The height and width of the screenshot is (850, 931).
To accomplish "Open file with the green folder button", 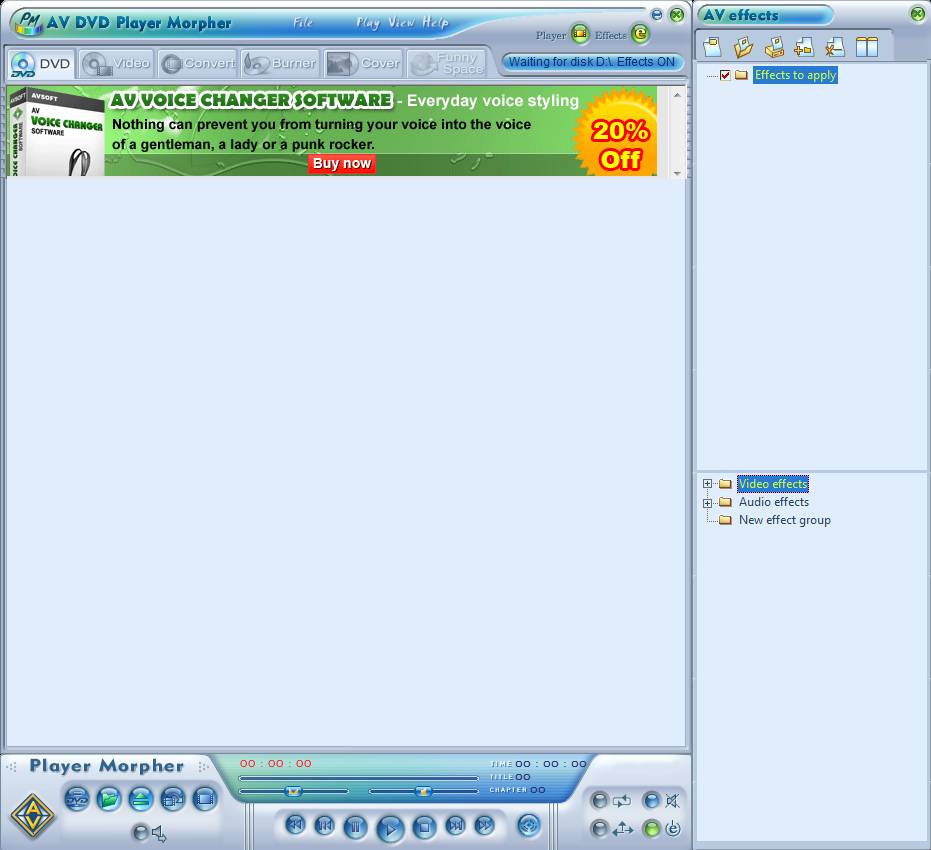I will point(109,799).
